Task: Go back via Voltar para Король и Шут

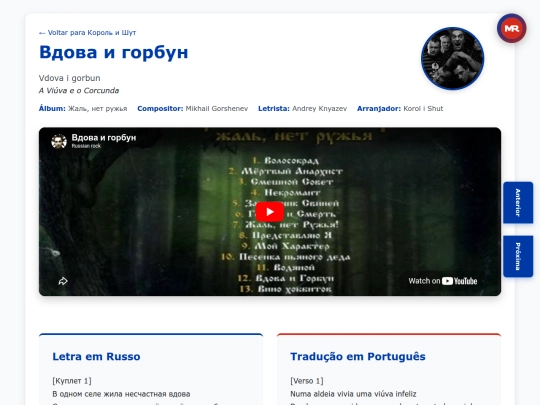Action: click(87, 33)
